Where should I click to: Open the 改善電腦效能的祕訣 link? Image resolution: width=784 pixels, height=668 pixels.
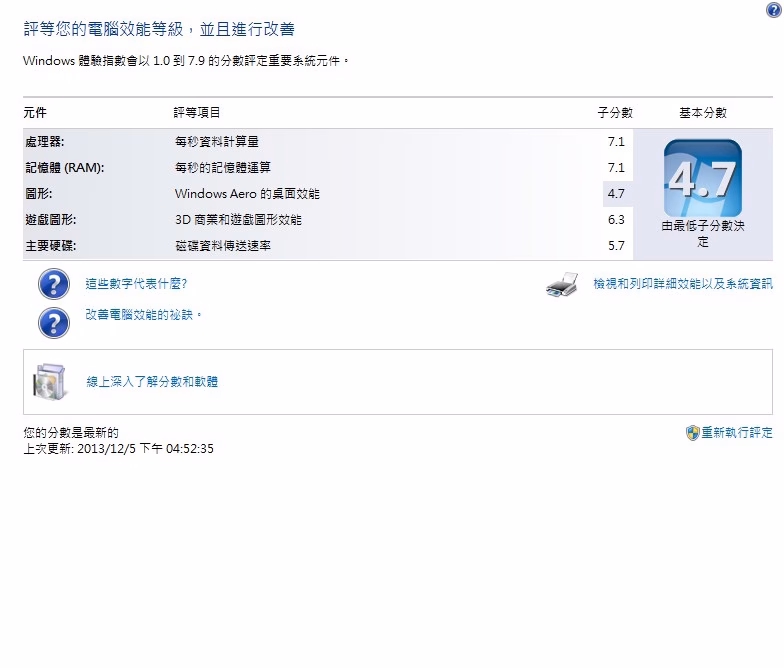coord(143,314)
